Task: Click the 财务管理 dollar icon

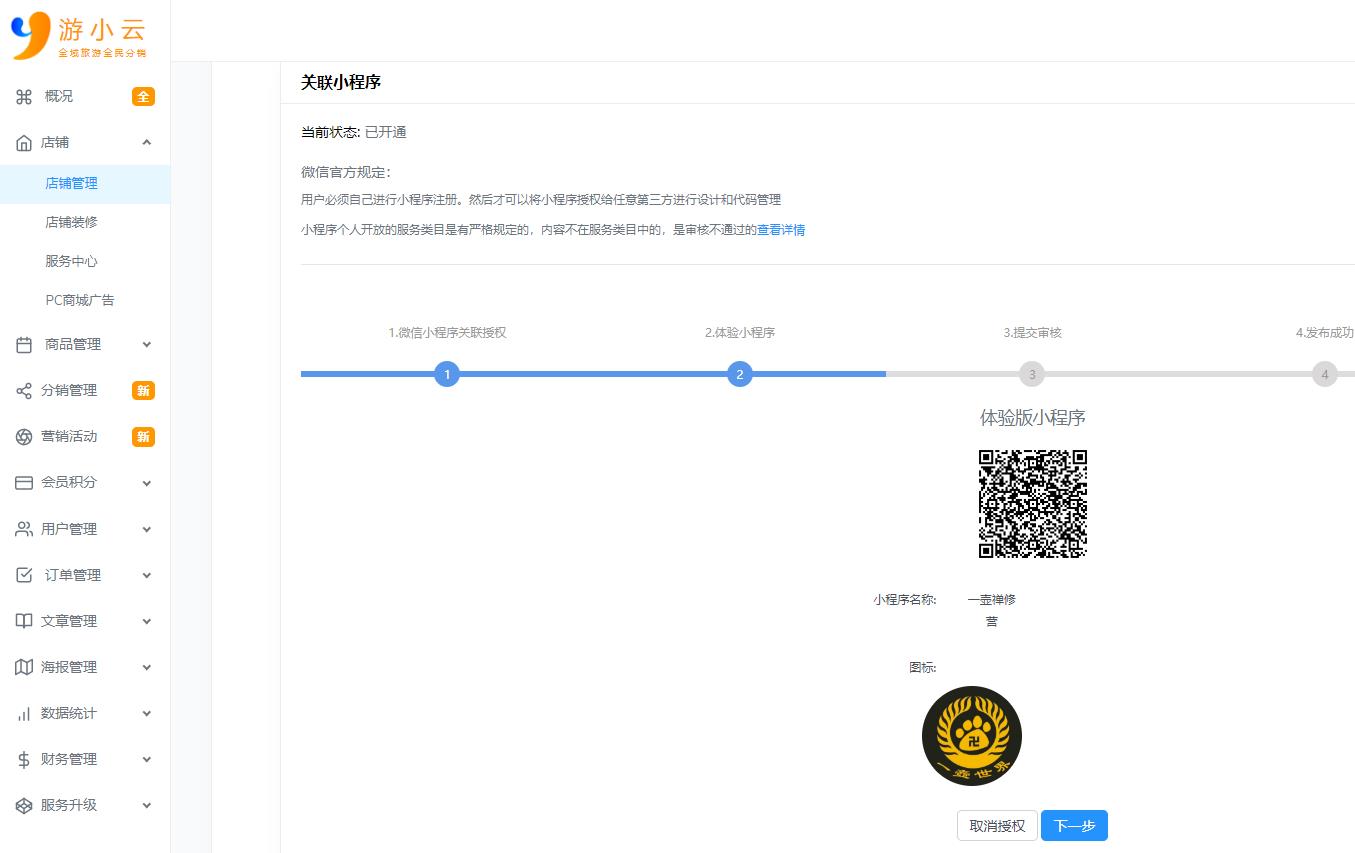Action: (24, 759)
